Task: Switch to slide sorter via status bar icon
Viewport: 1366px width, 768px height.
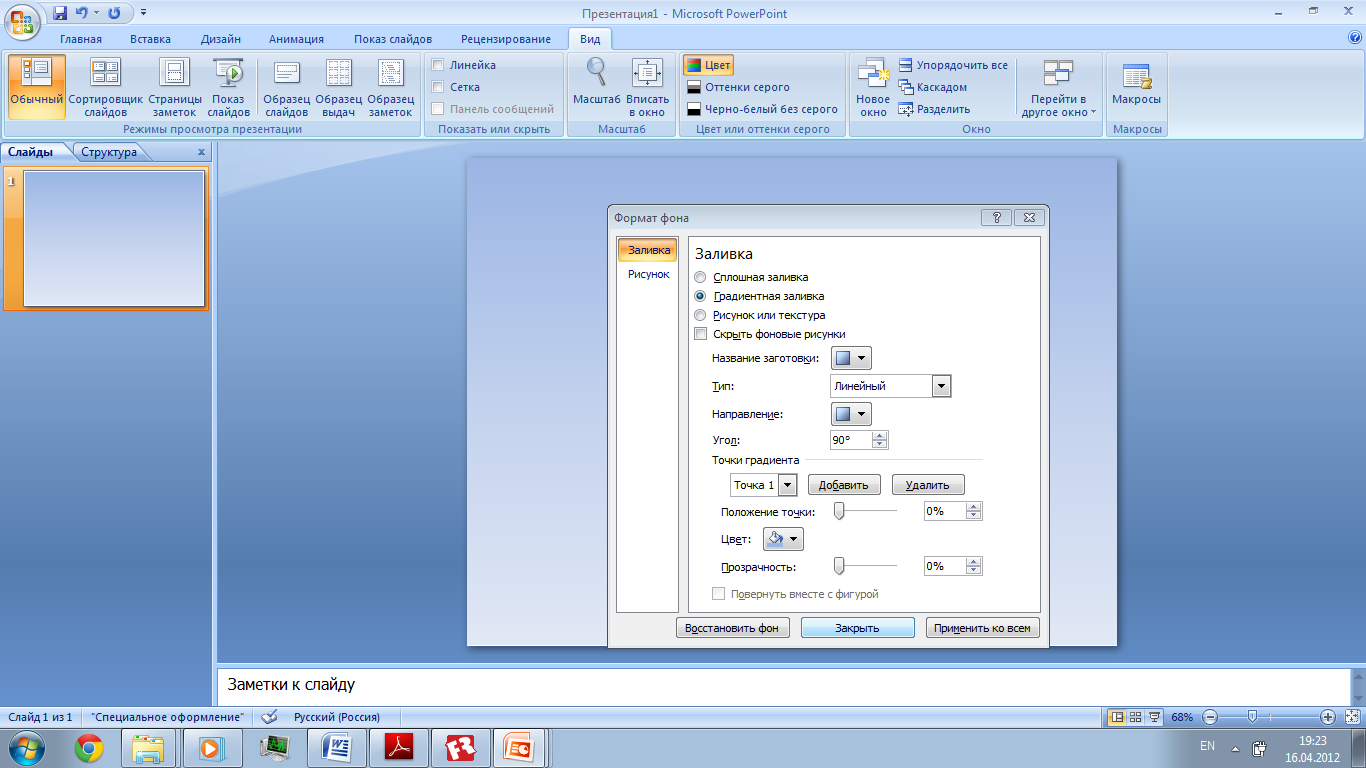Action: 1136,717
